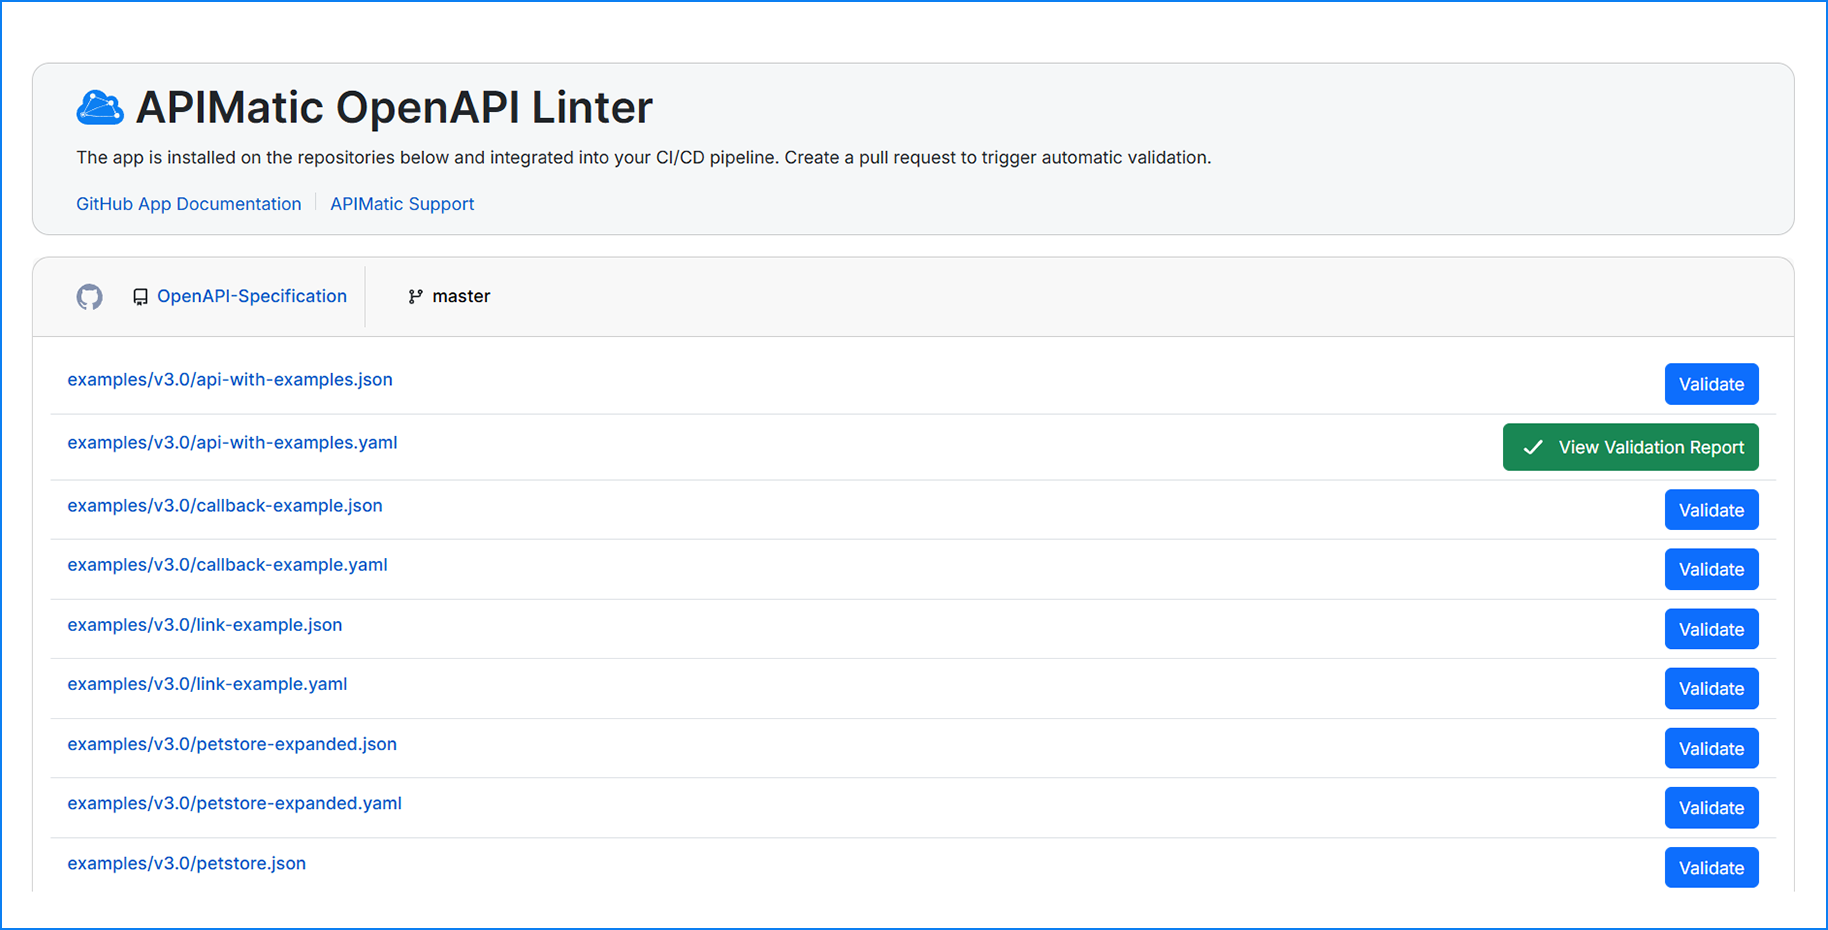Open examples/v3.0/callback-example.yaml file link
1828x930 pixels.
(227, 564)
